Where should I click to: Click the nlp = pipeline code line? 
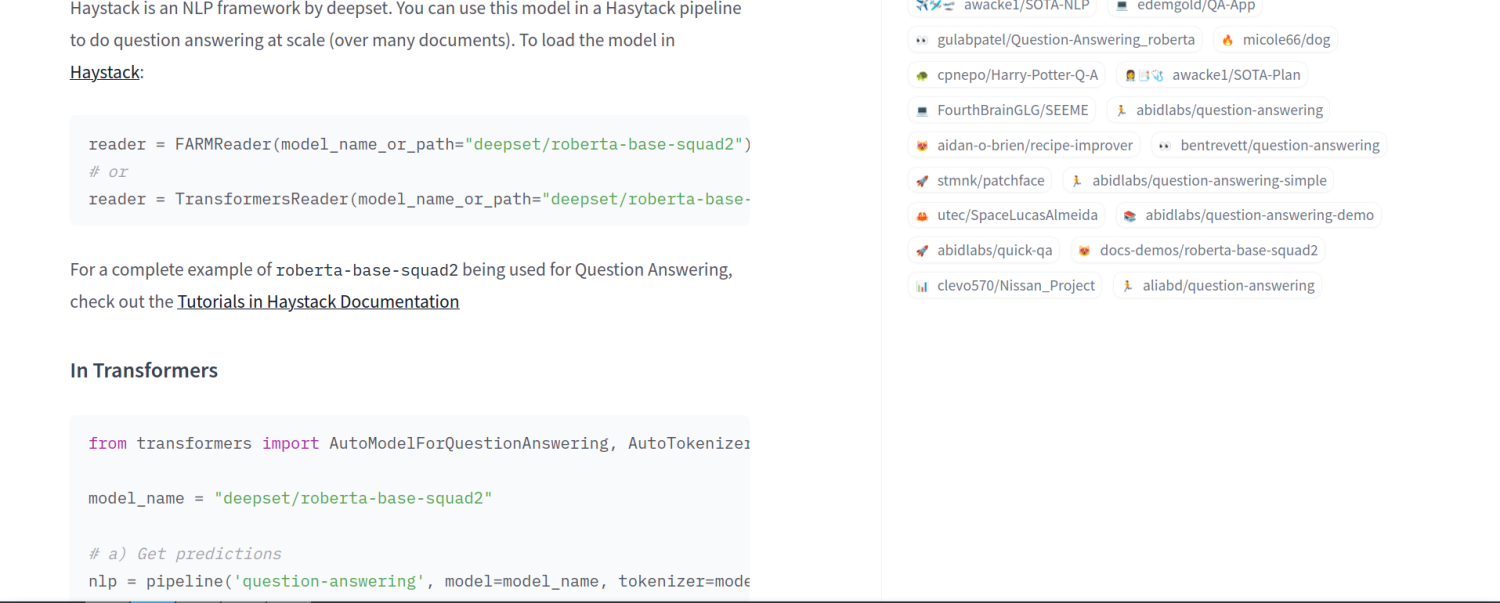coord(419,581)
